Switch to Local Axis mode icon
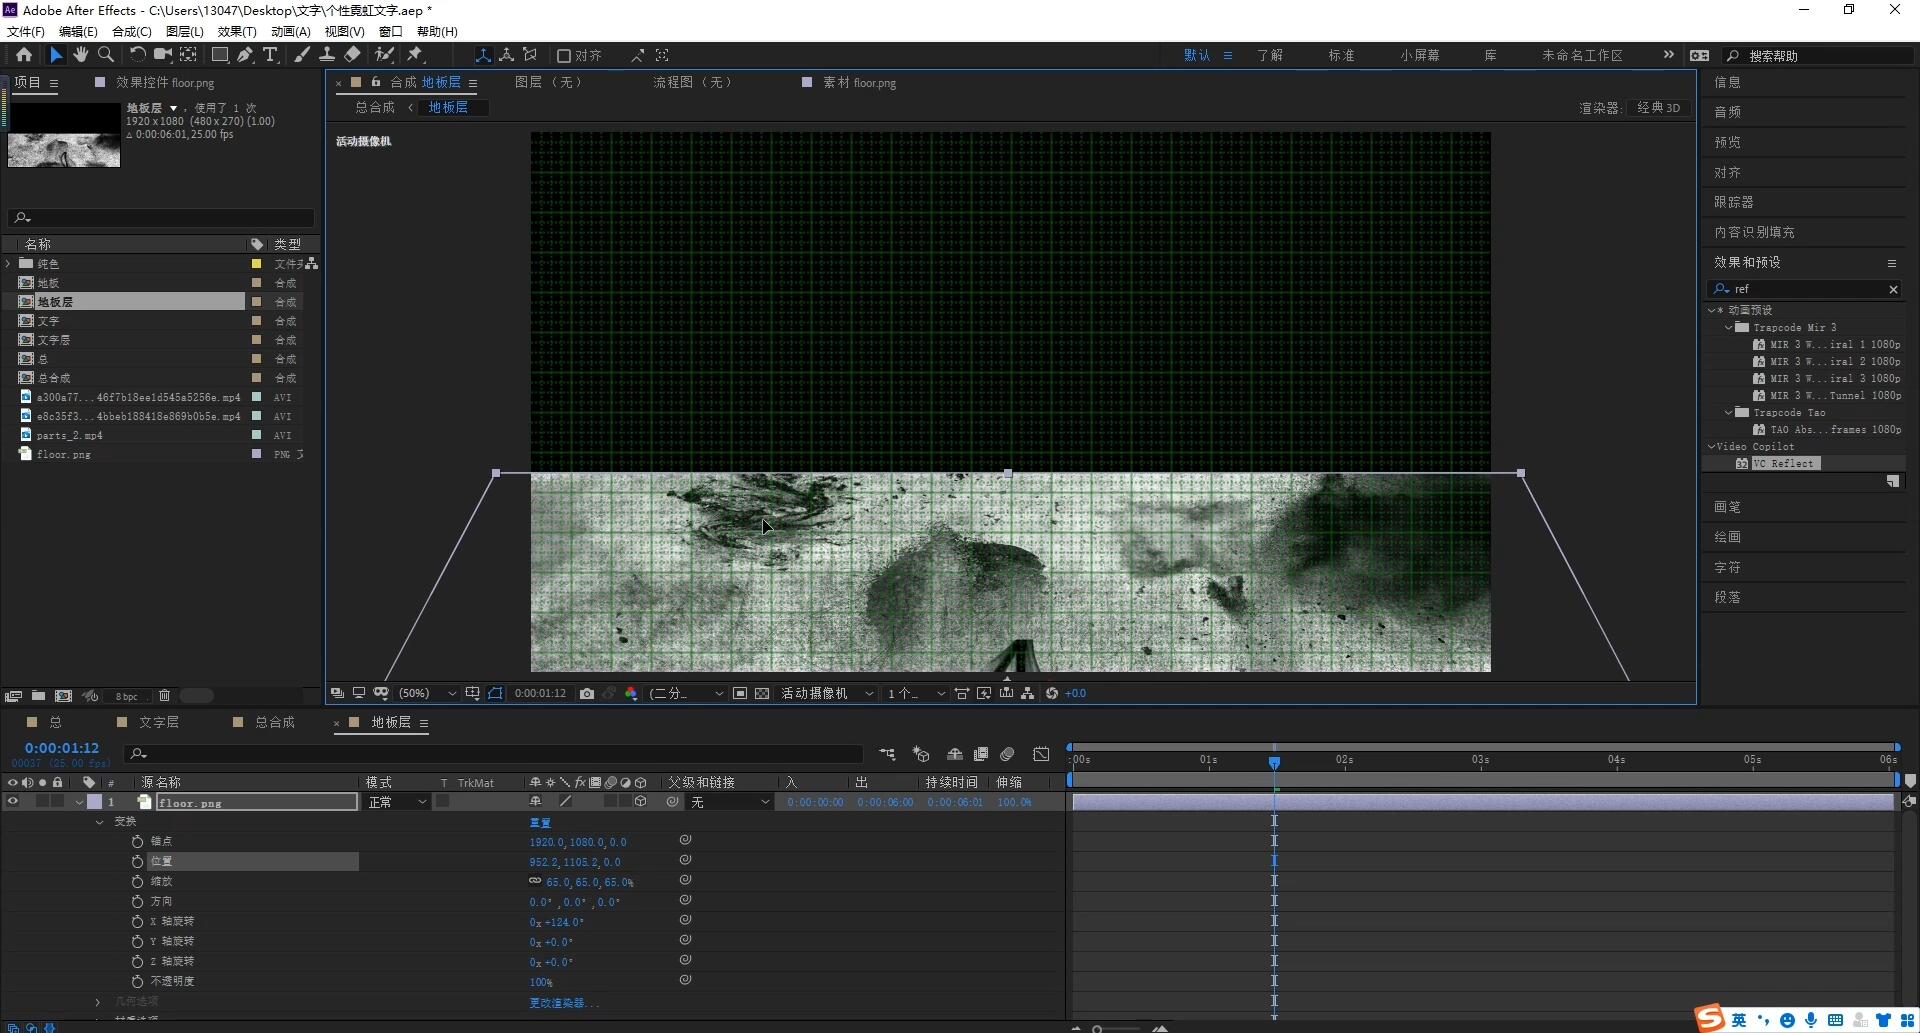 (483, 55)
